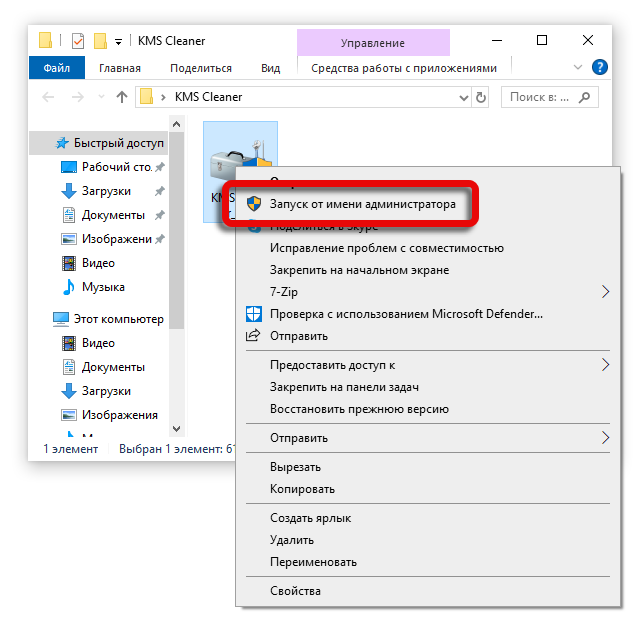The image size is (634, 618).
Task: Click the Properties quick access toolbar icon
Action: pyautogui.click(x=78, y=41)
